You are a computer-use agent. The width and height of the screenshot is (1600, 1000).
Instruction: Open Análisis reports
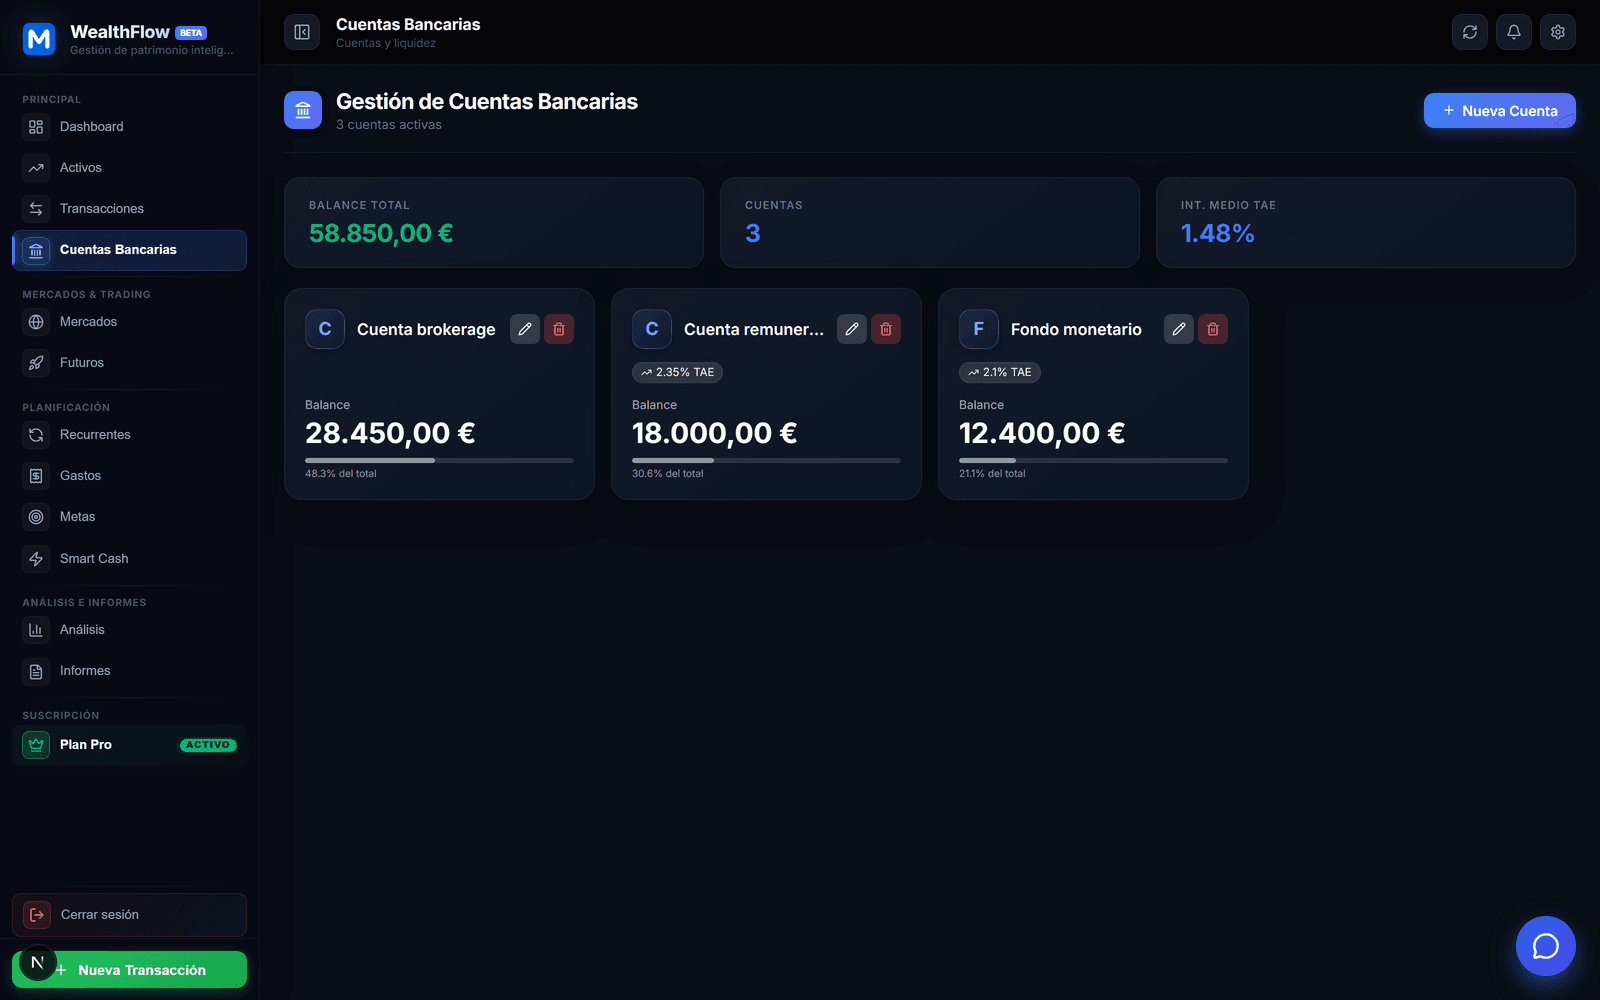(x=129, y=630)
